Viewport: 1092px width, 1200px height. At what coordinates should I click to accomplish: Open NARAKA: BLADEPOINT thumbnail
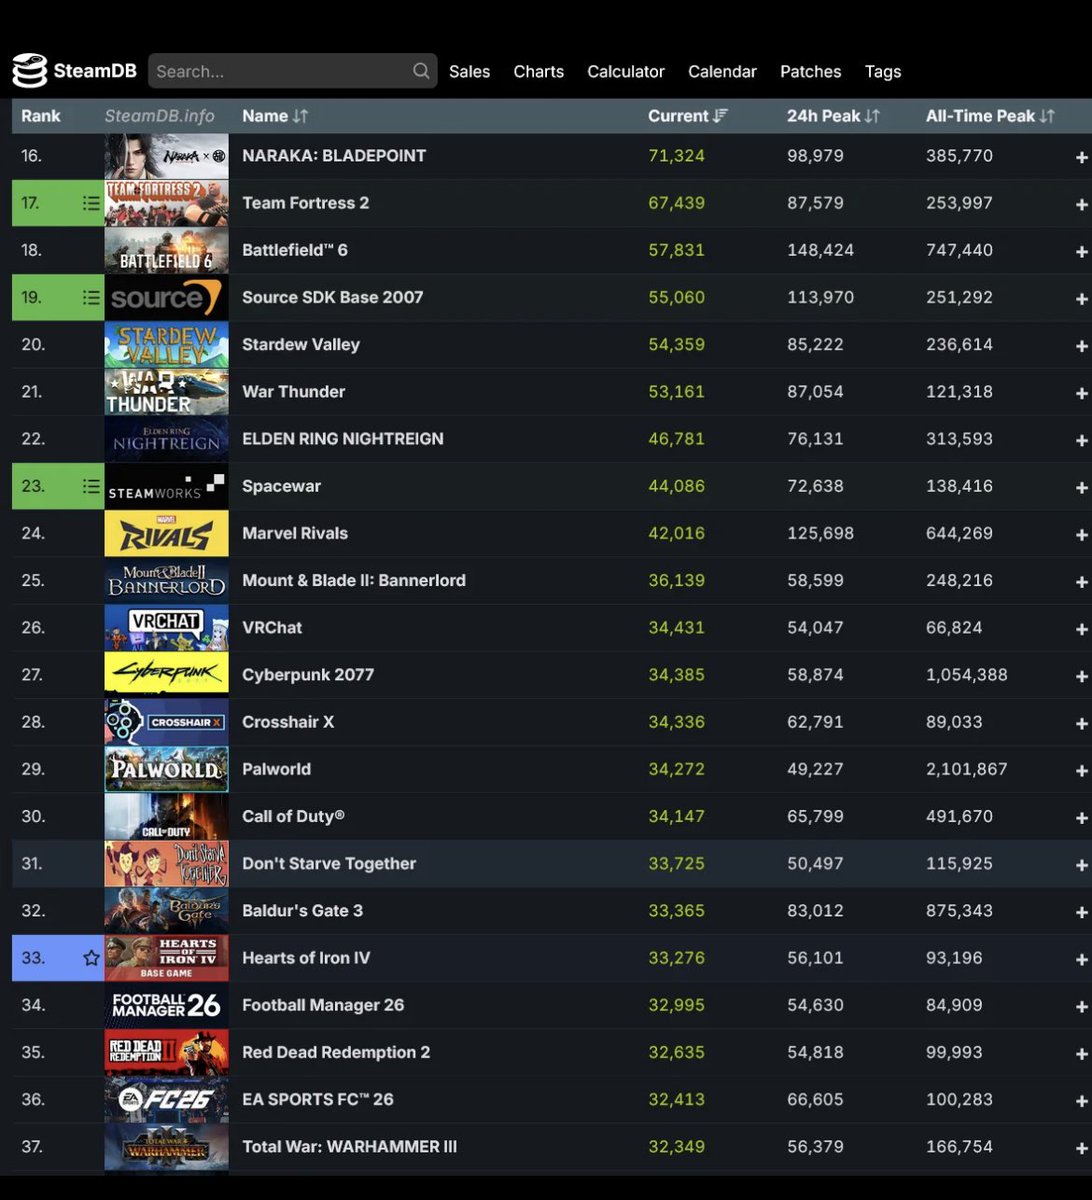(x=166, y=156)
